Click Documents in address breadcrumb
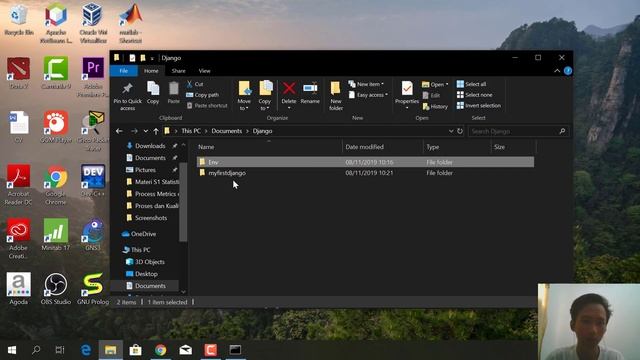640x360 pixels. point(227,131)
